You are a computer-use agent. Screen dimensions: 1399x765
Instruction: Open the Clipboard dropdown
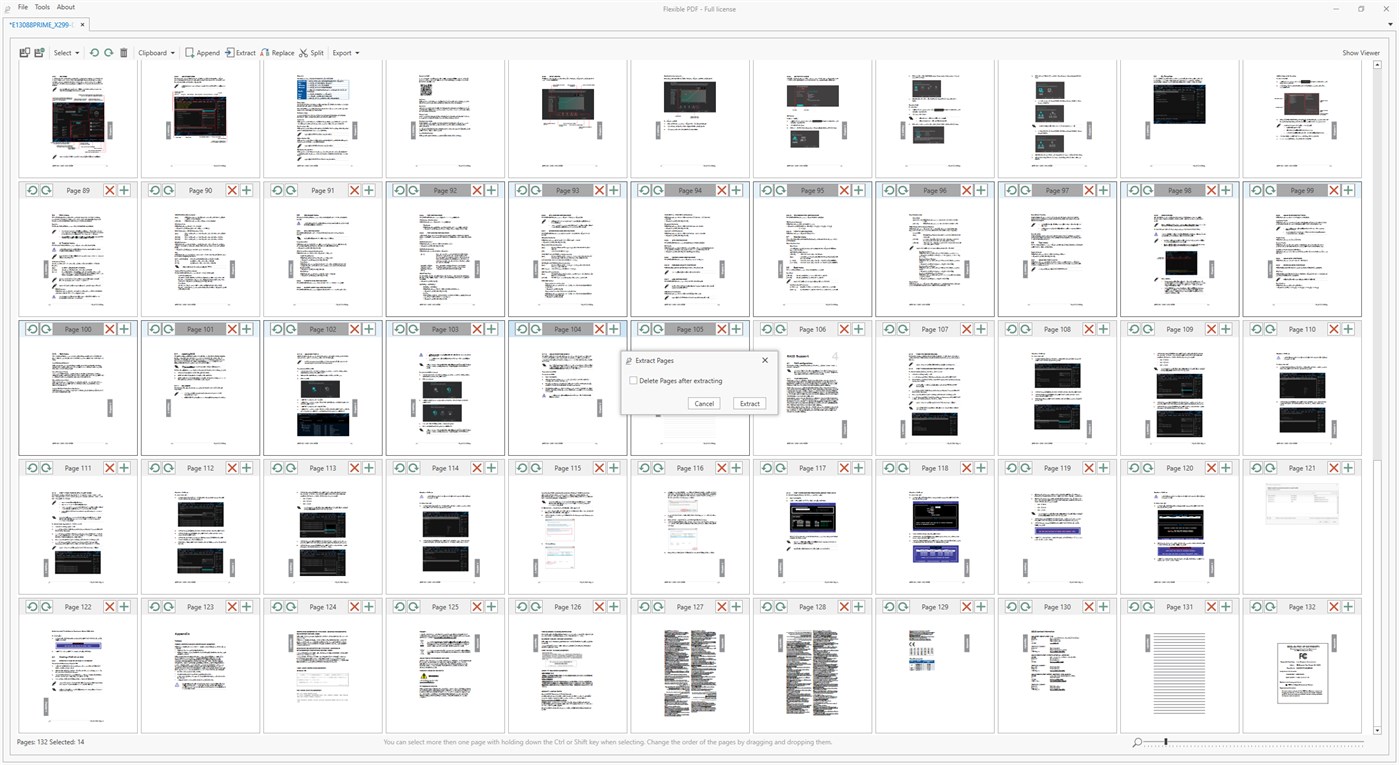click(x=153, y=53)
